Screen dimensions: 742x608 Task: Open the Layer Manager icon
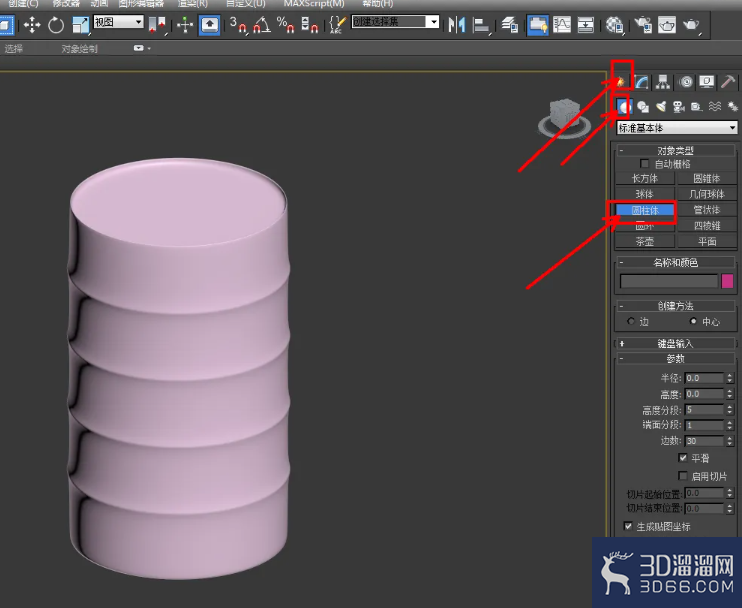tap(510, 25)
